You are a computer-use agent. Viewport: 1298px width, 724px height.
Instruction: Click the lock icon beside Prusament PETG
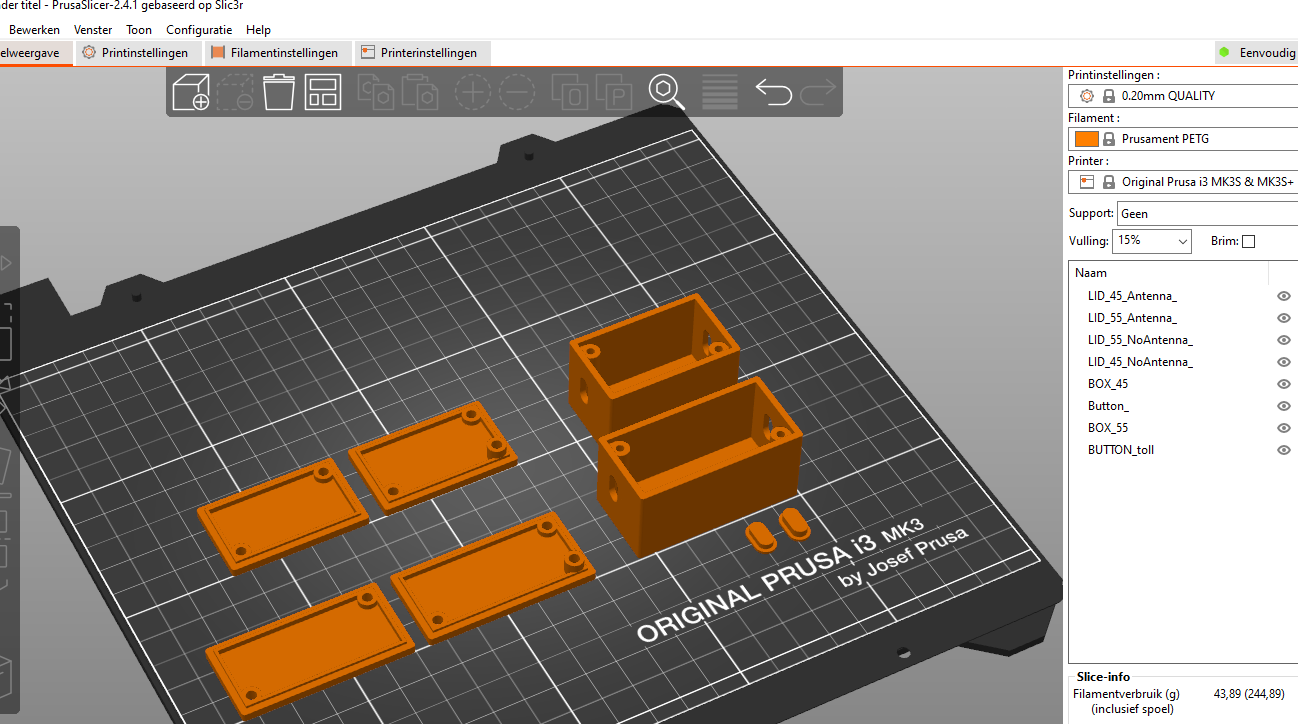pos(1109,139)
